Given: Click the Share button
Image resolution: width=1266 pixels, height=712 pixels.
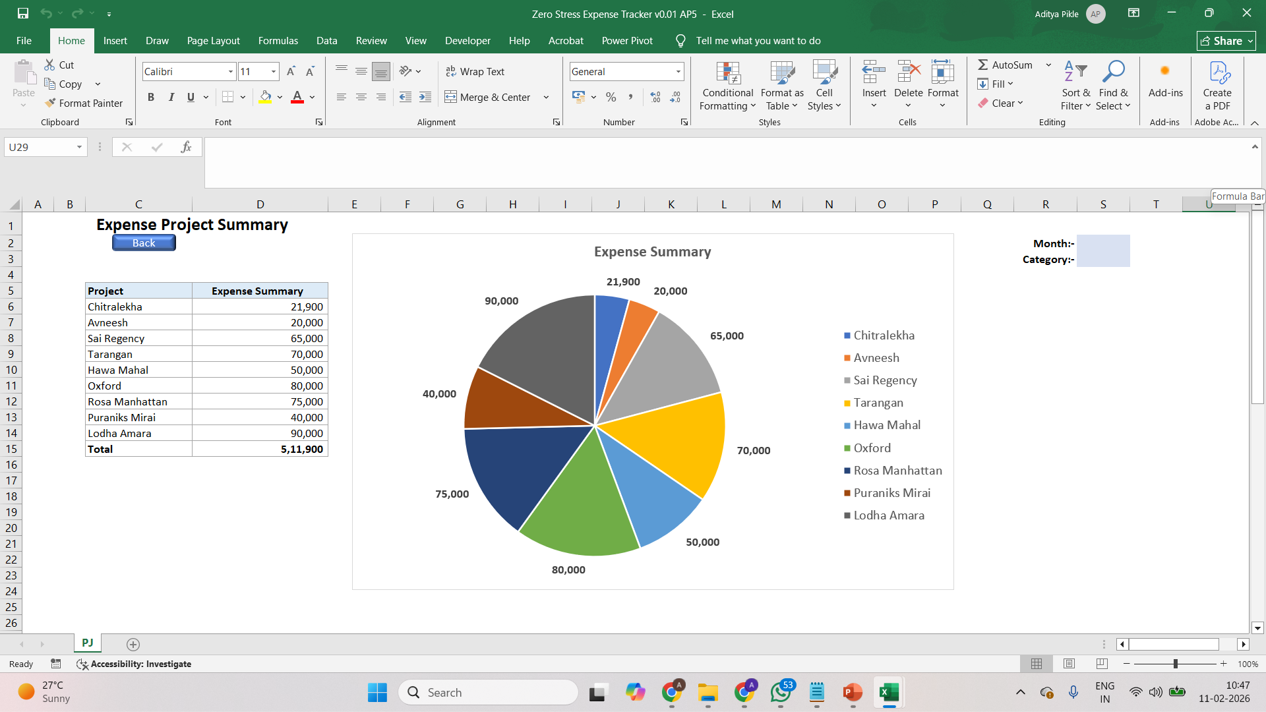Looking at the screenshot, I should [1225, 41].
